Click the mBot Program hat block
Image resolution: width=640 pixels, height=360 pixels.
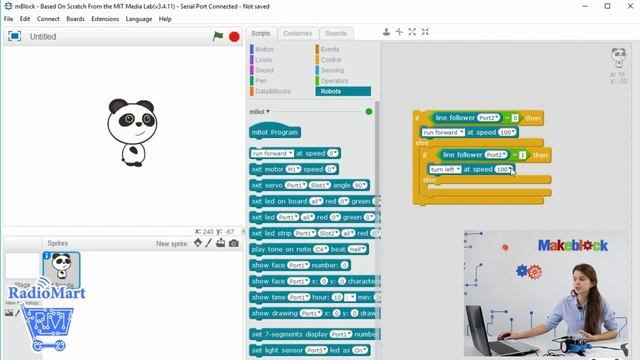point(275,132)
